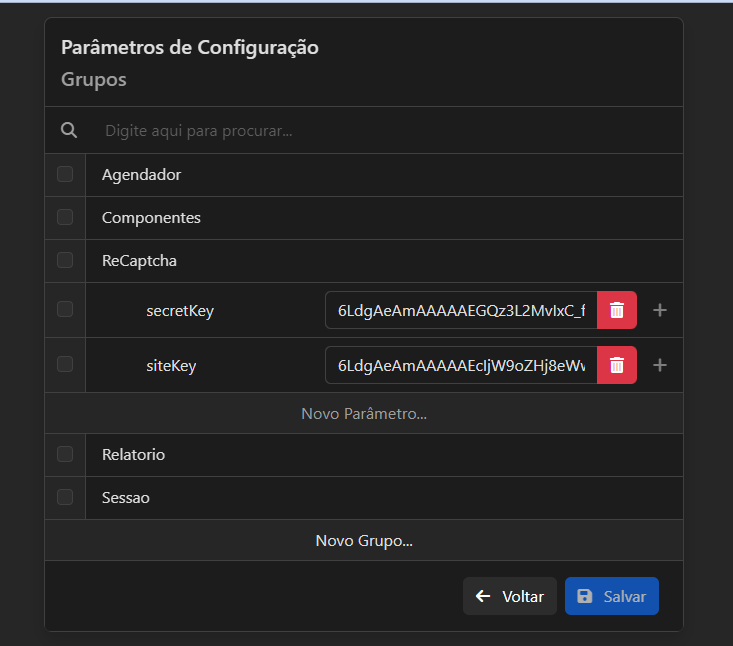Expand the Sessao group

(384, 498)
